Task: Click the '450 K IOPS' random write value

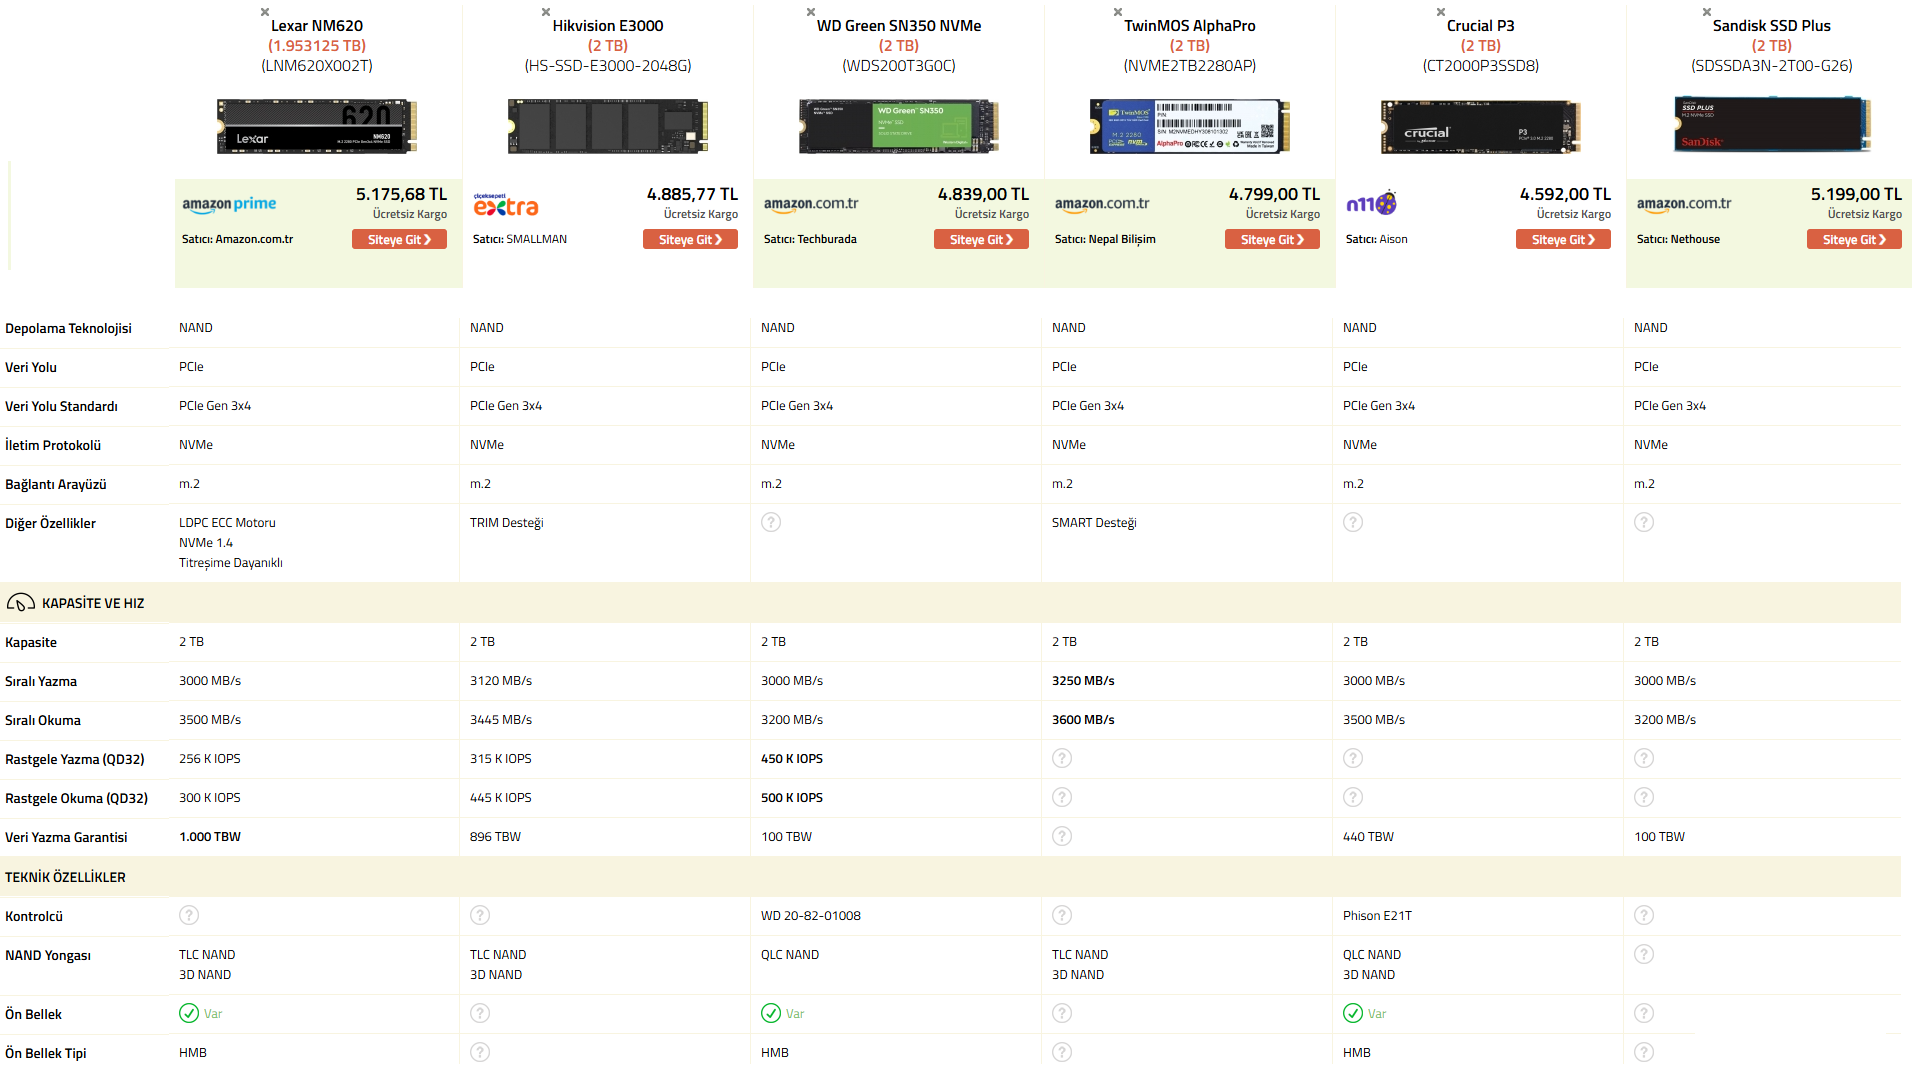Action: click(x=791, y=759)
